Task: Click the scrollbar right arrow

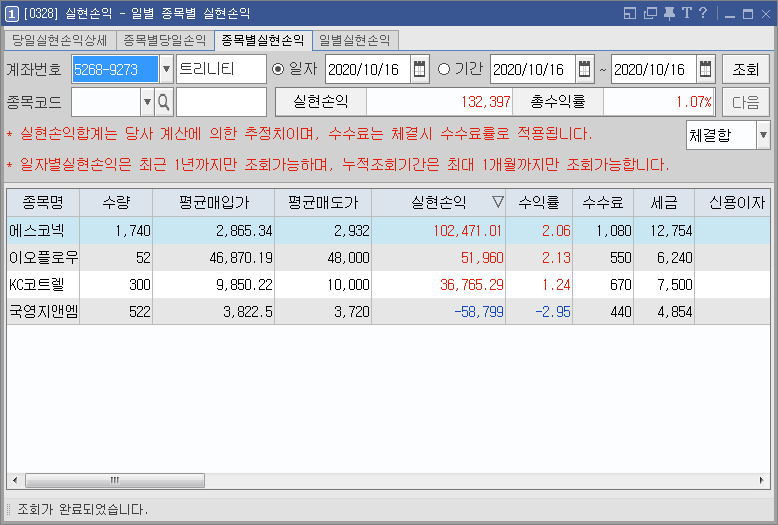Action: (762, 480)
